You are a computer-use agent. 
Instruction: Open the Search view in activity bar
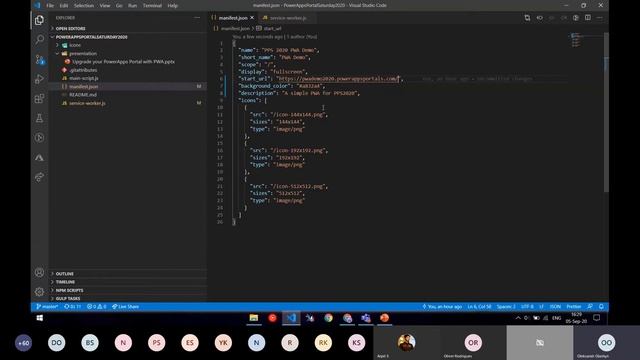pos(39,39)
